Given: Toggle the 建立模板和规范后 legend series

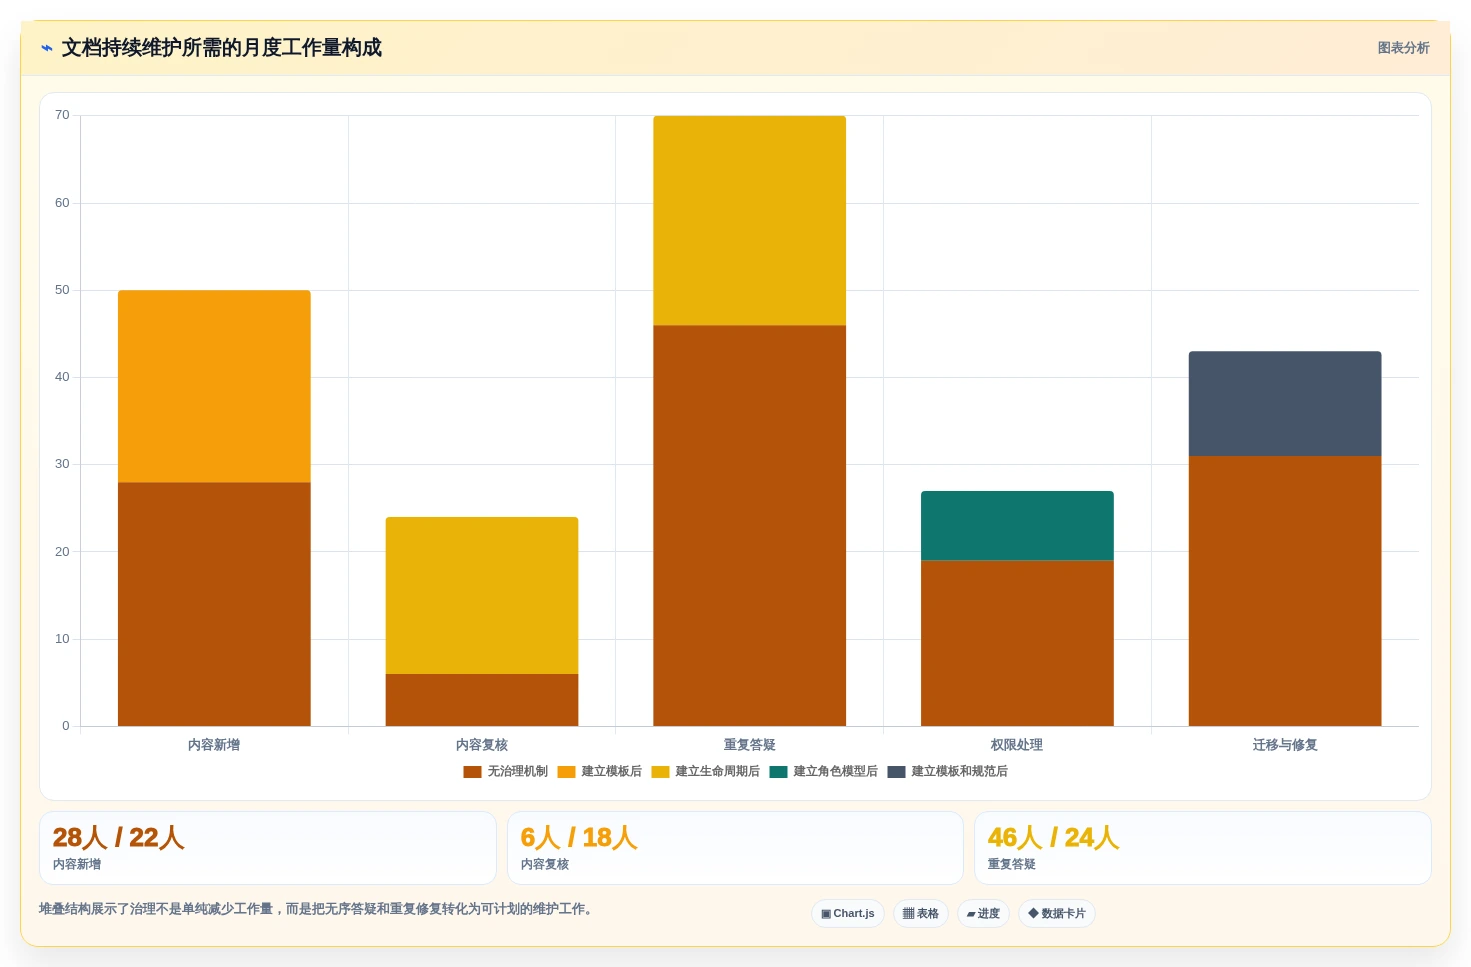Looking at the screenshot, I should coord(948,772).
